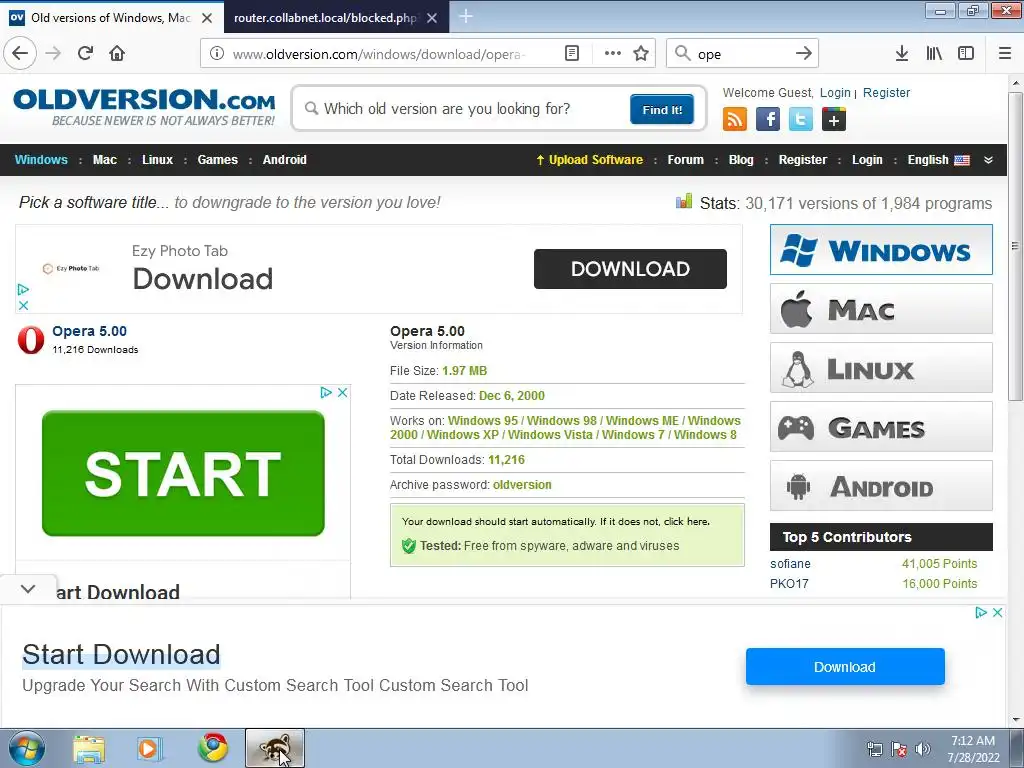1024x768 pixels.
Task: Click the Opera 5.00 title link
Action: click(x=89, y=331)
